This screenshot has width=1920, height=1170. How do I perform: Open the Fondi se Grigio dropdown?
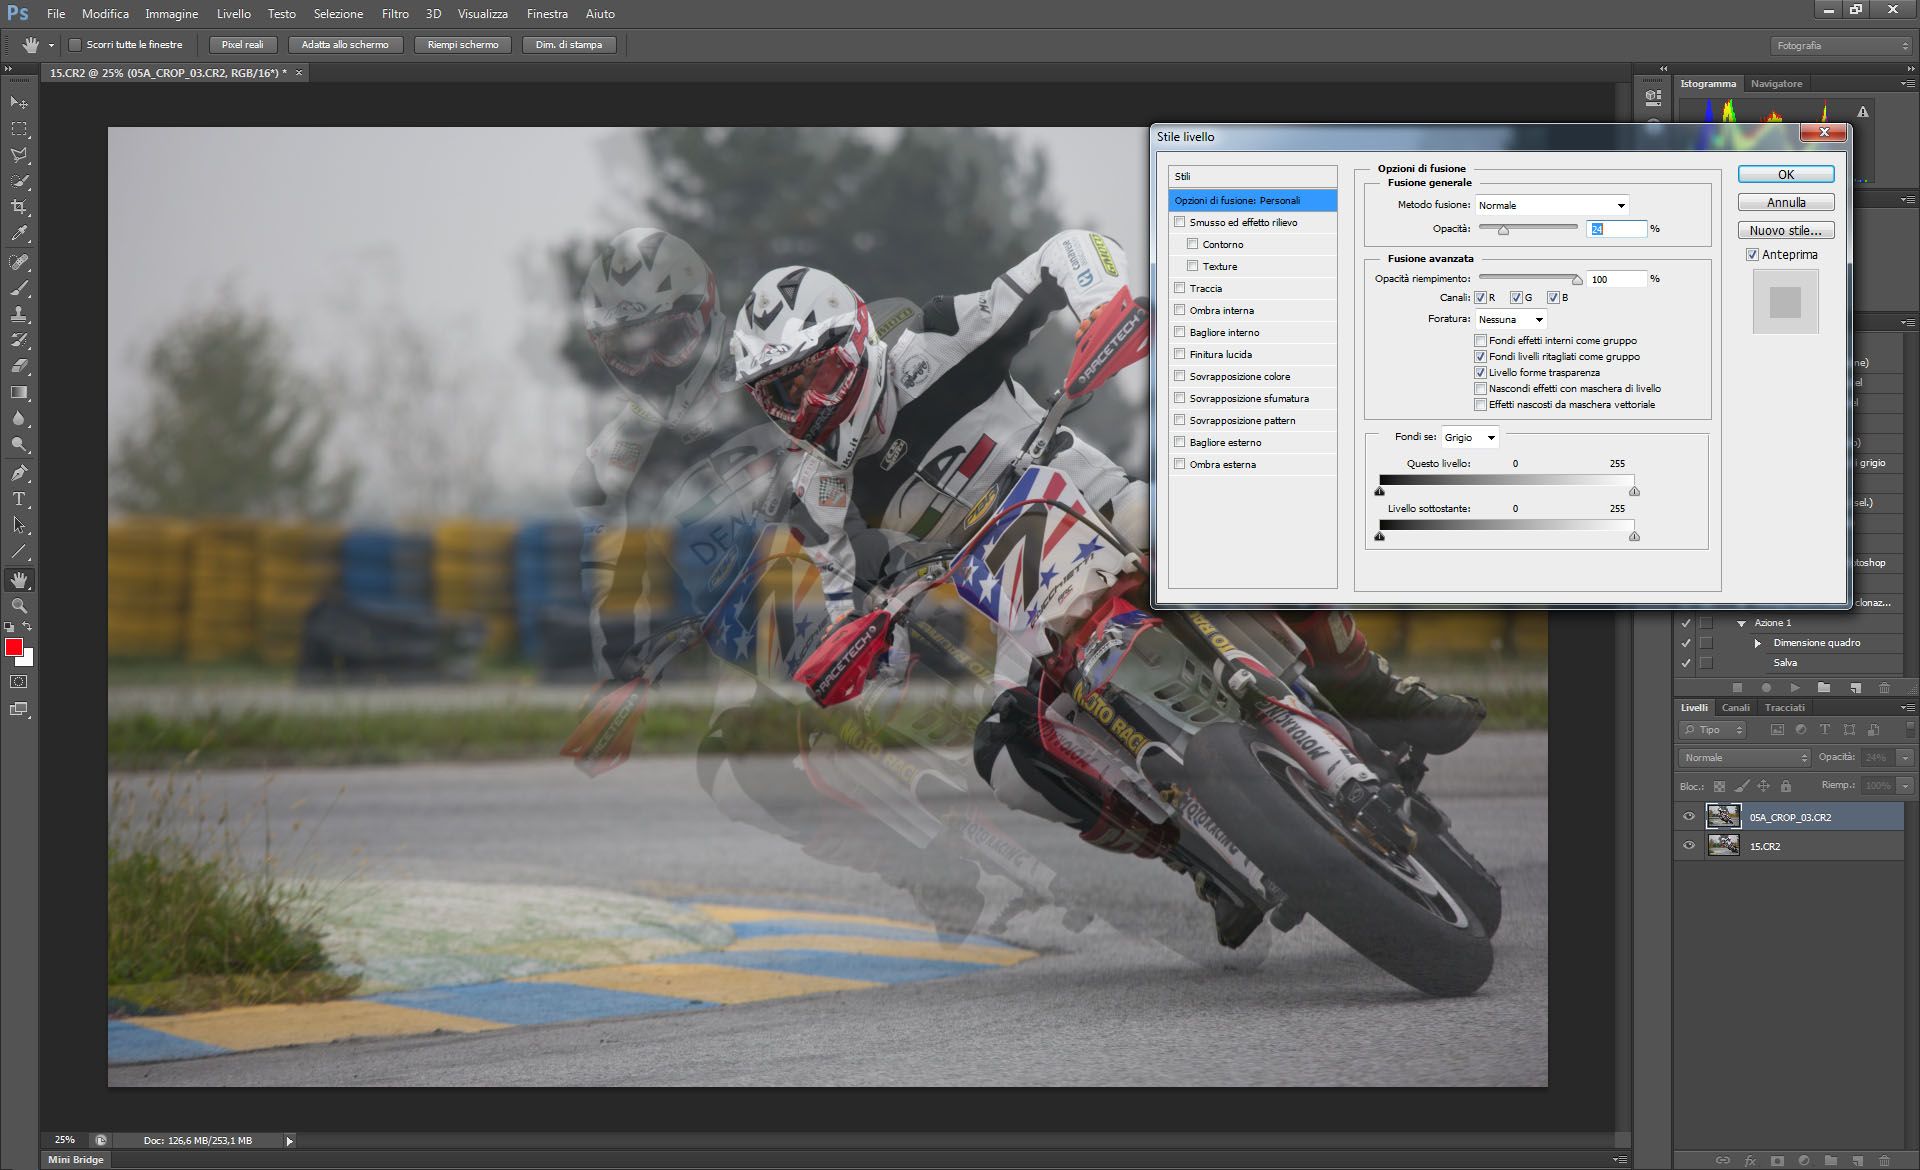(1469, 437)
